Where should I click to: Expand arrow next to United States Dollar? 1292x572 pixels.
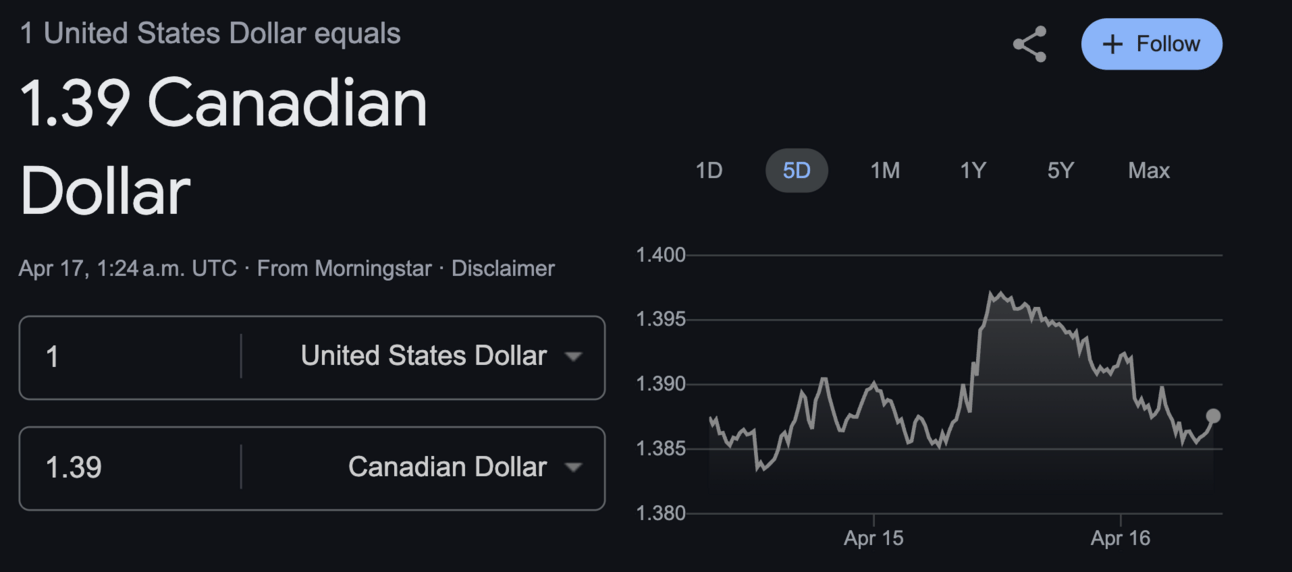573,356
